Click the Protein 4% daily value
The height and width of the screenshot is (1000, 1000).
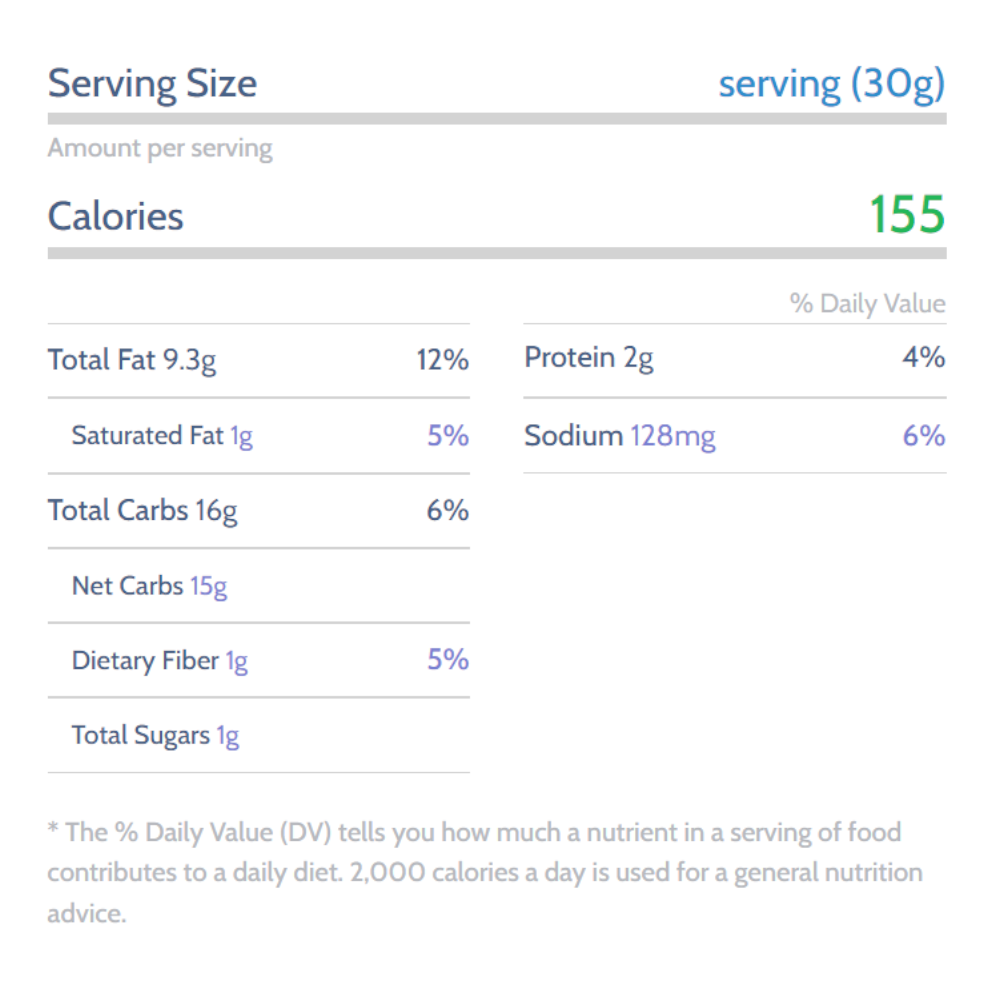(924, 358)
